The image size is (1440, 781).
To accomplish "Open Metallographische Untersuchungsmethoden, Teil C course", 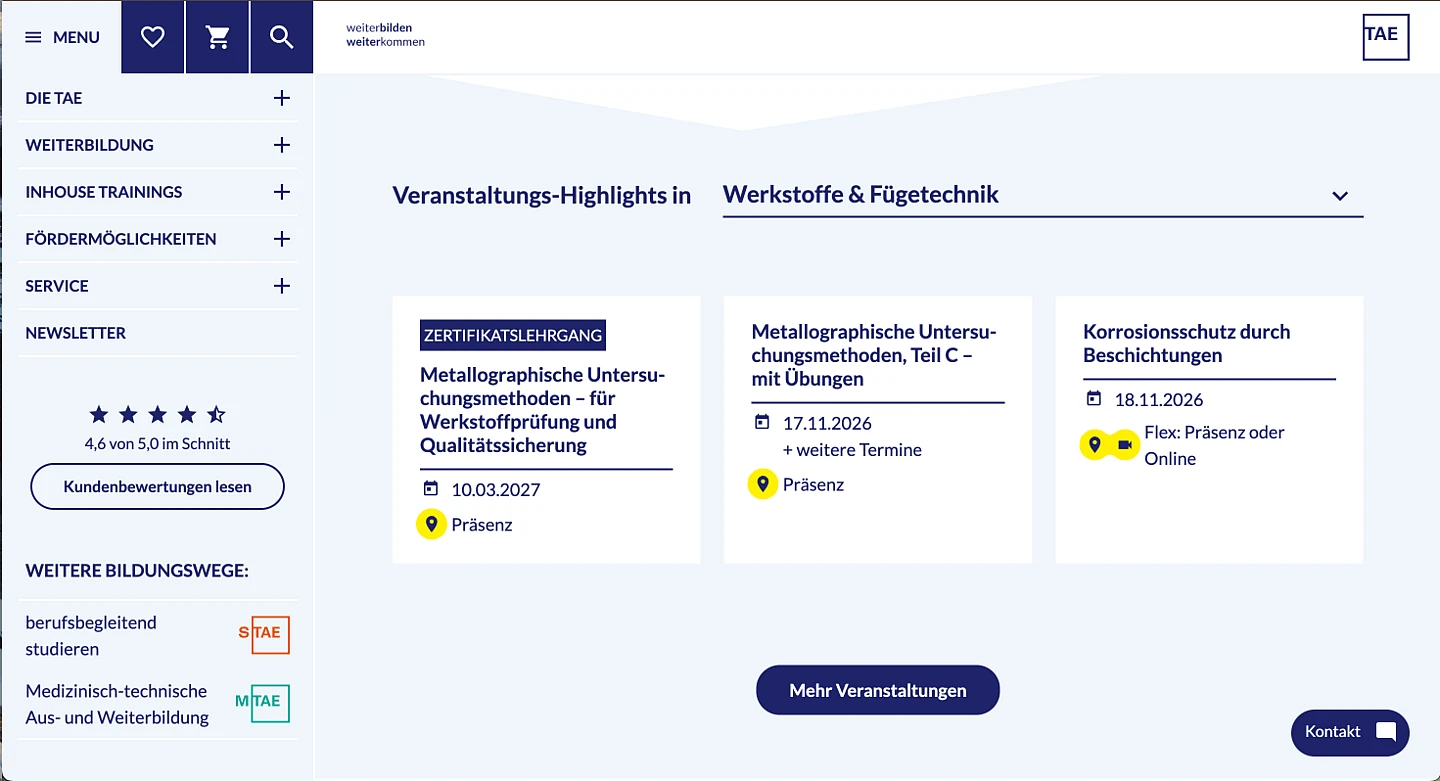I will 875,355.
